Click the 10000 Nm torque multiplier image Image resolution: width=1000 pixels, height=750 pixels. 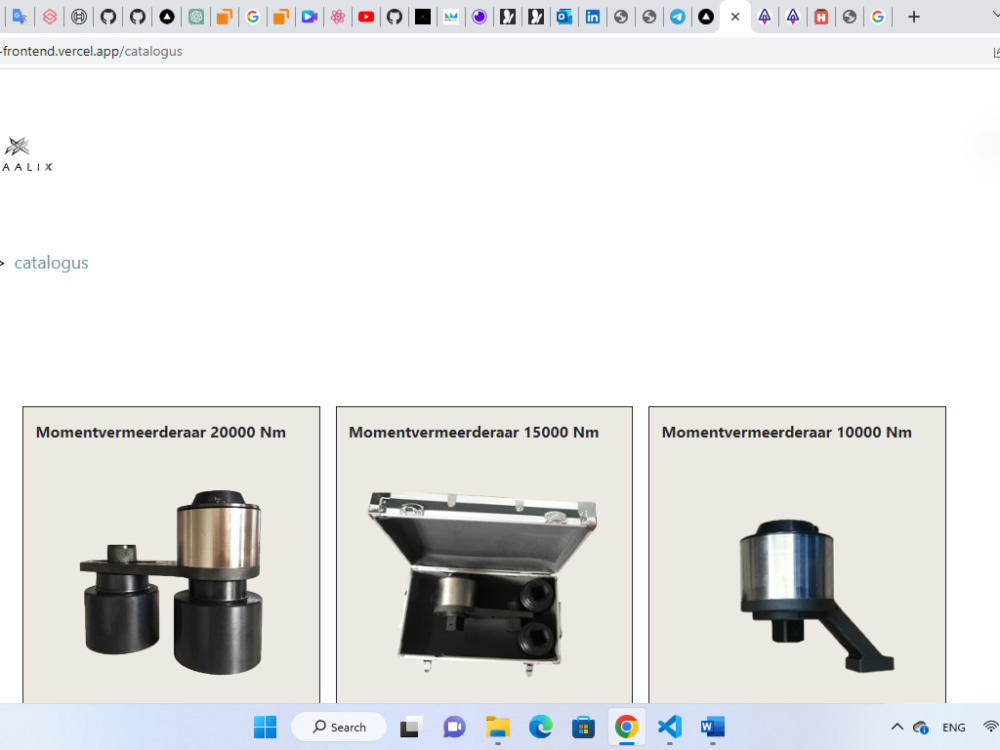click(x=817, y=596)
